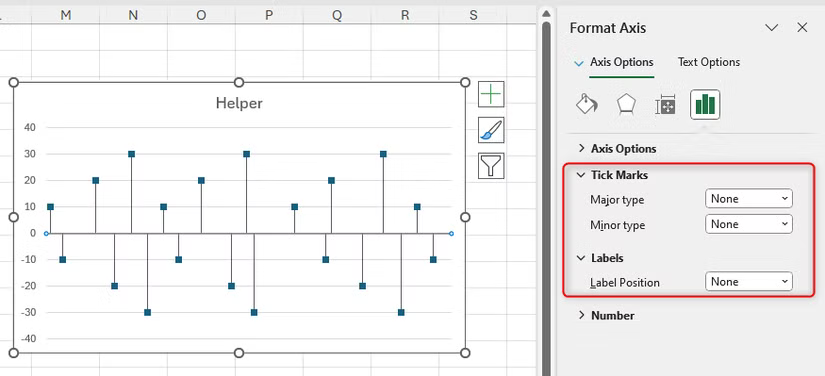Click the -40 vertical axis label
Screen dimensions: 825x376
click(x=27, y=339)
